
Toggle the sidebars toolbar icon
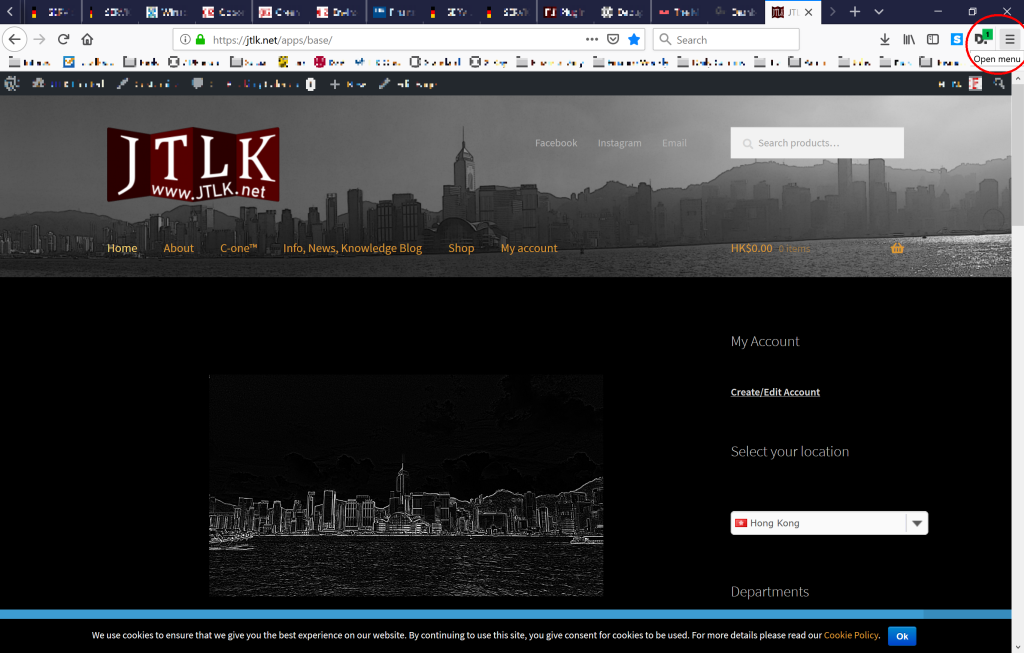tap(933, 40)
